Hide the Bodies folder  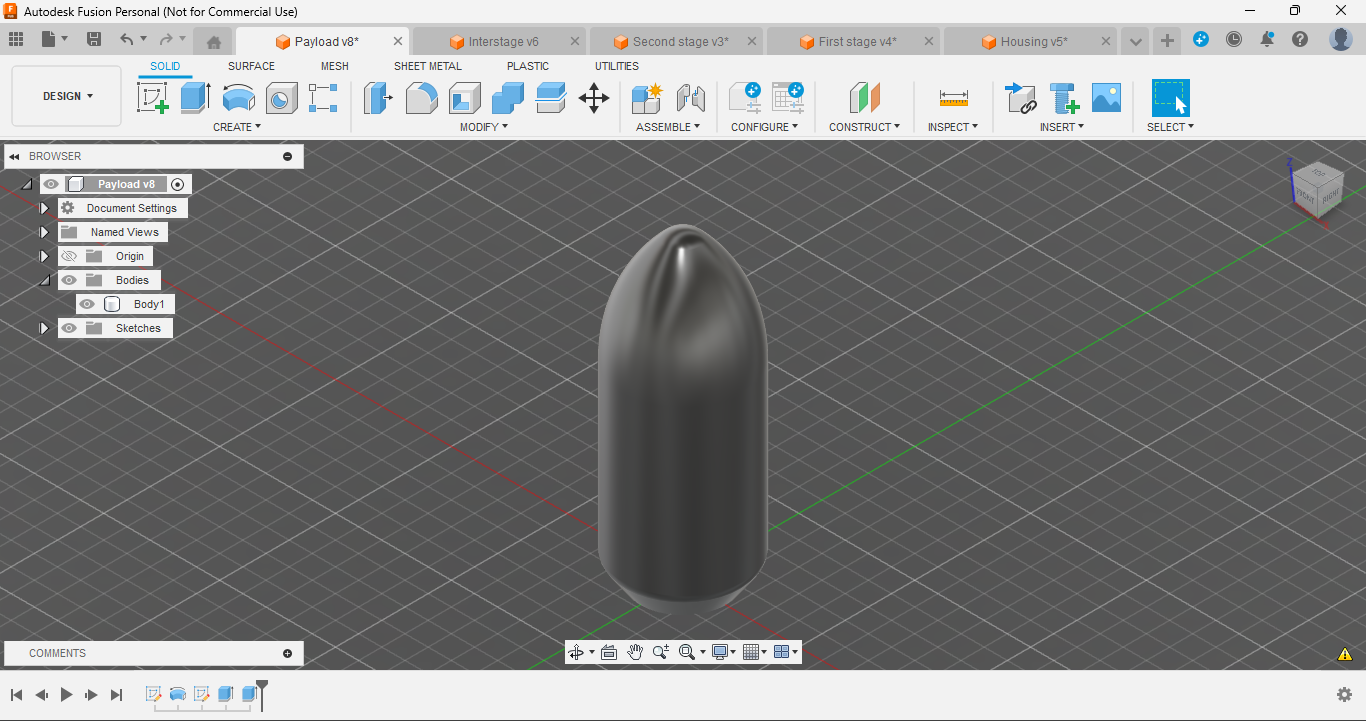click(x=69, y=280)
